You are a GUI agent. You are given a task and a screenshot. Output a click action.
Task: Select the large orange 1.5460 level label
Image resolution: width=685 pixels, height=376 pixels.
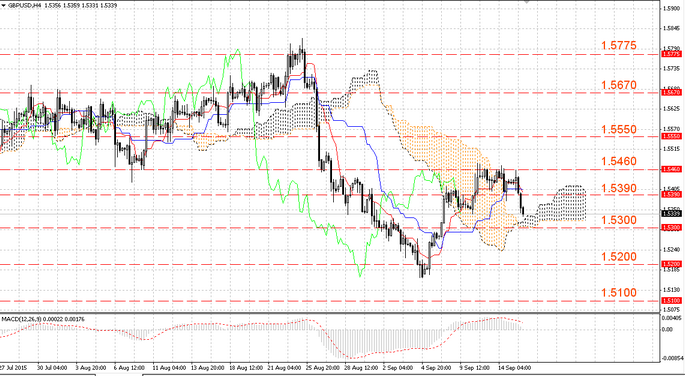click(619, 162)
